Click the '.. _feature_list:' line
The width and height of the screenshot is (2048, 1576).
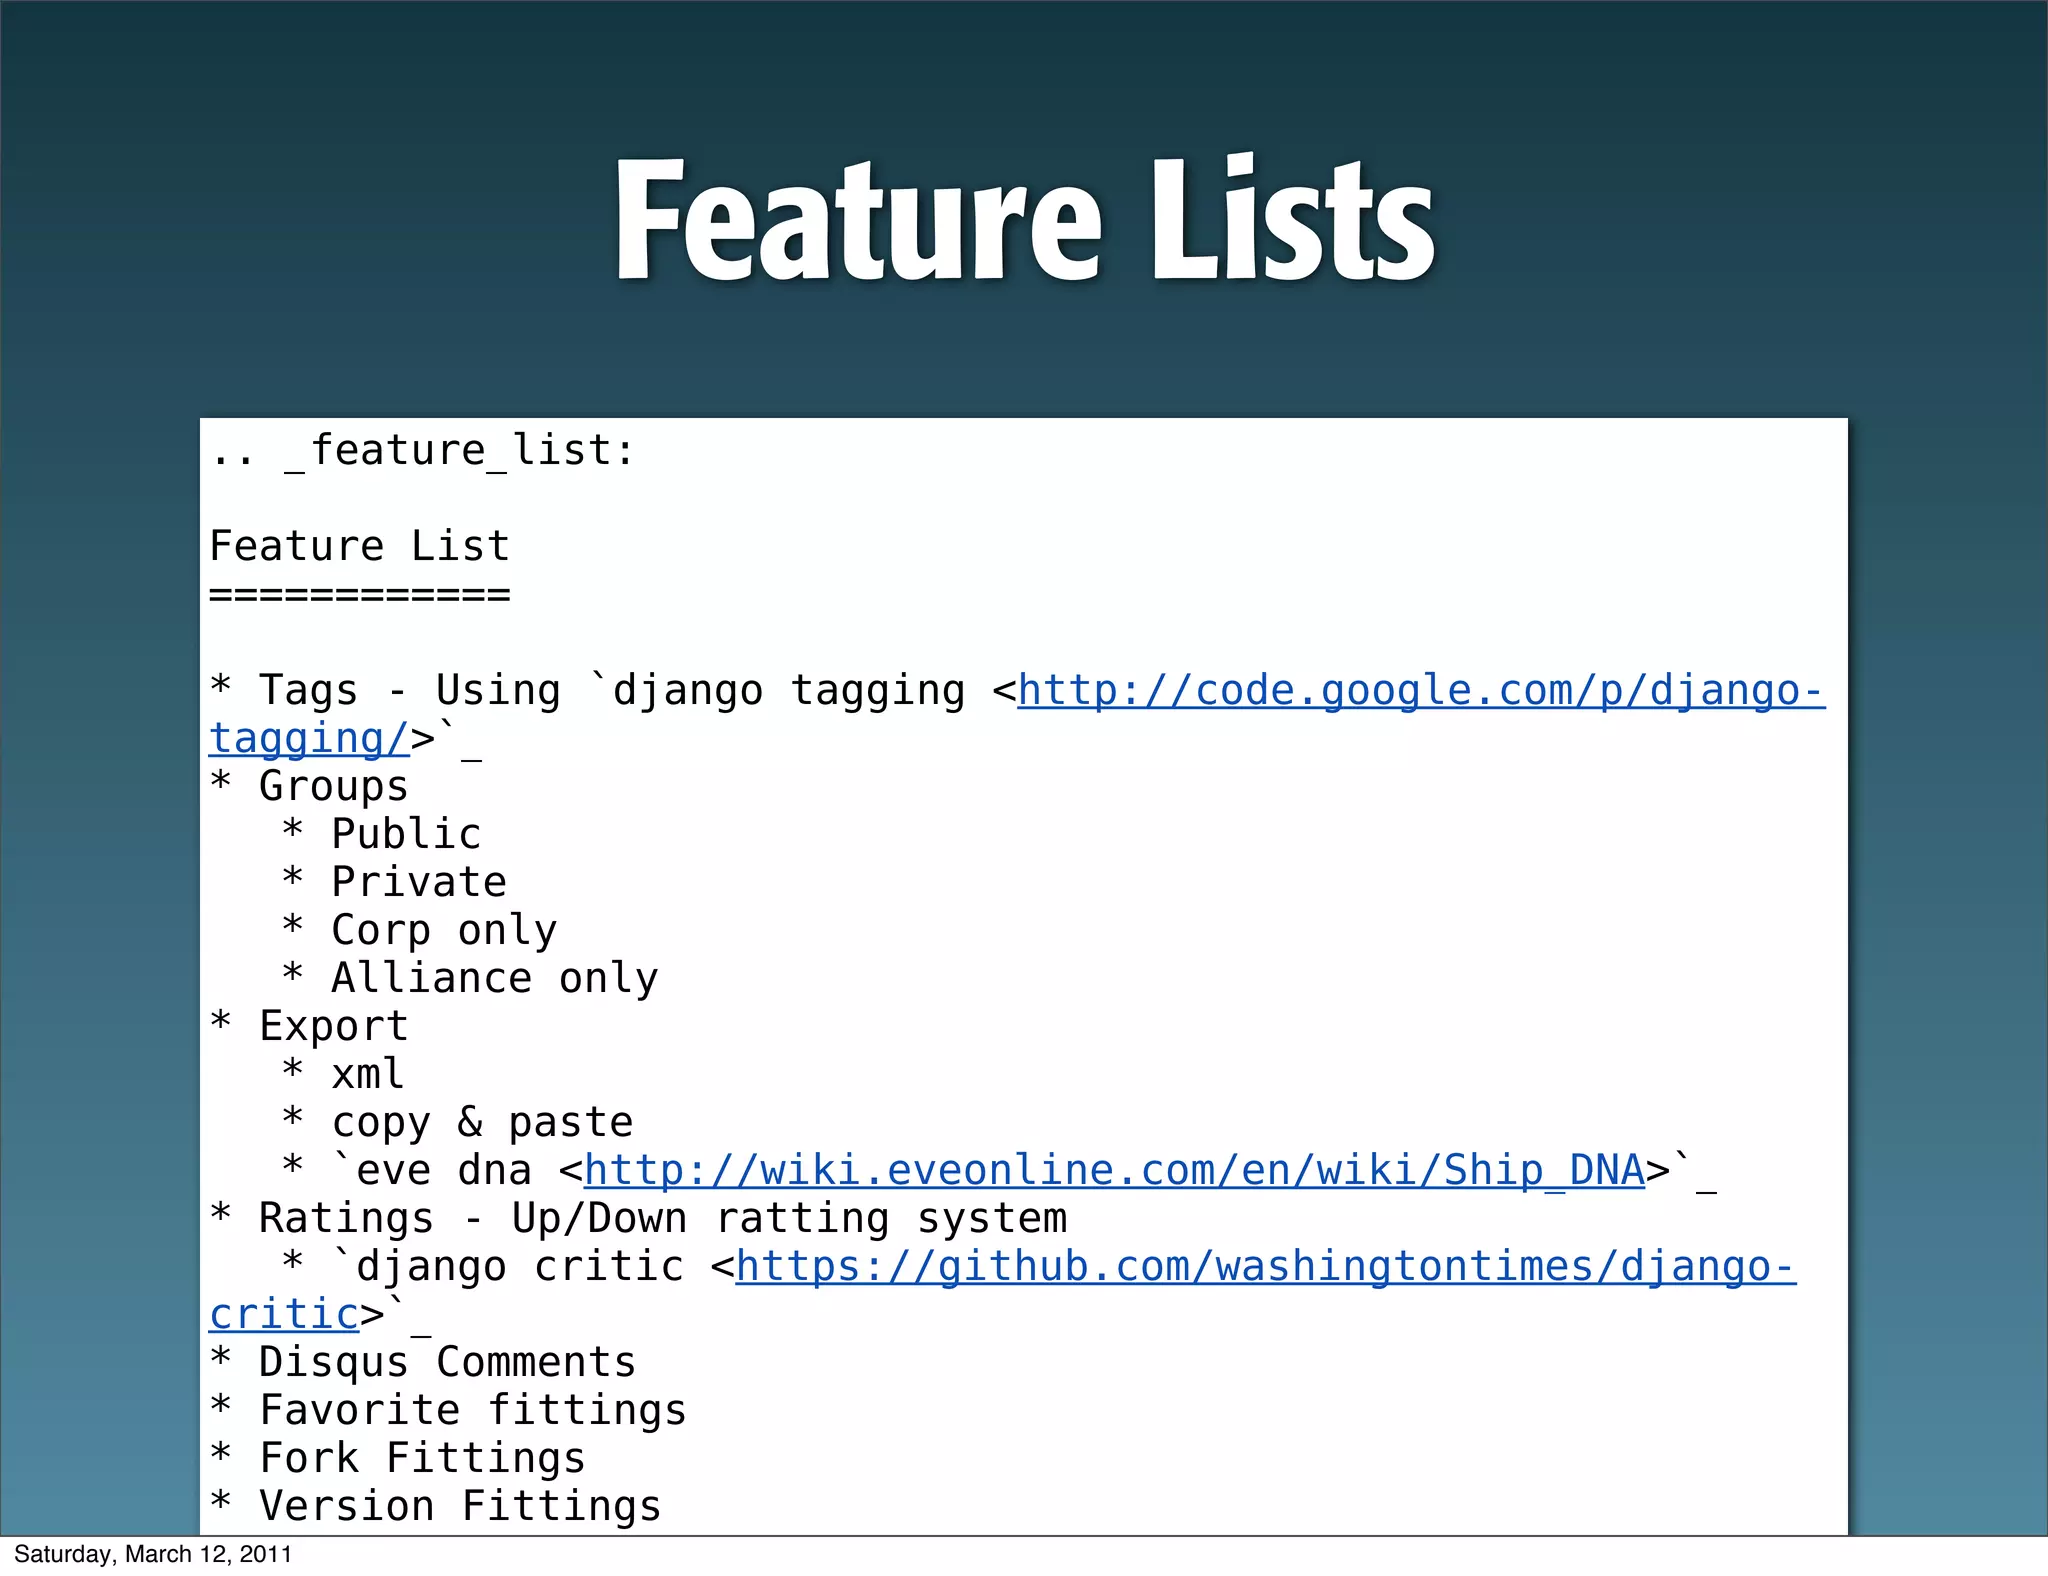(422, 451)
